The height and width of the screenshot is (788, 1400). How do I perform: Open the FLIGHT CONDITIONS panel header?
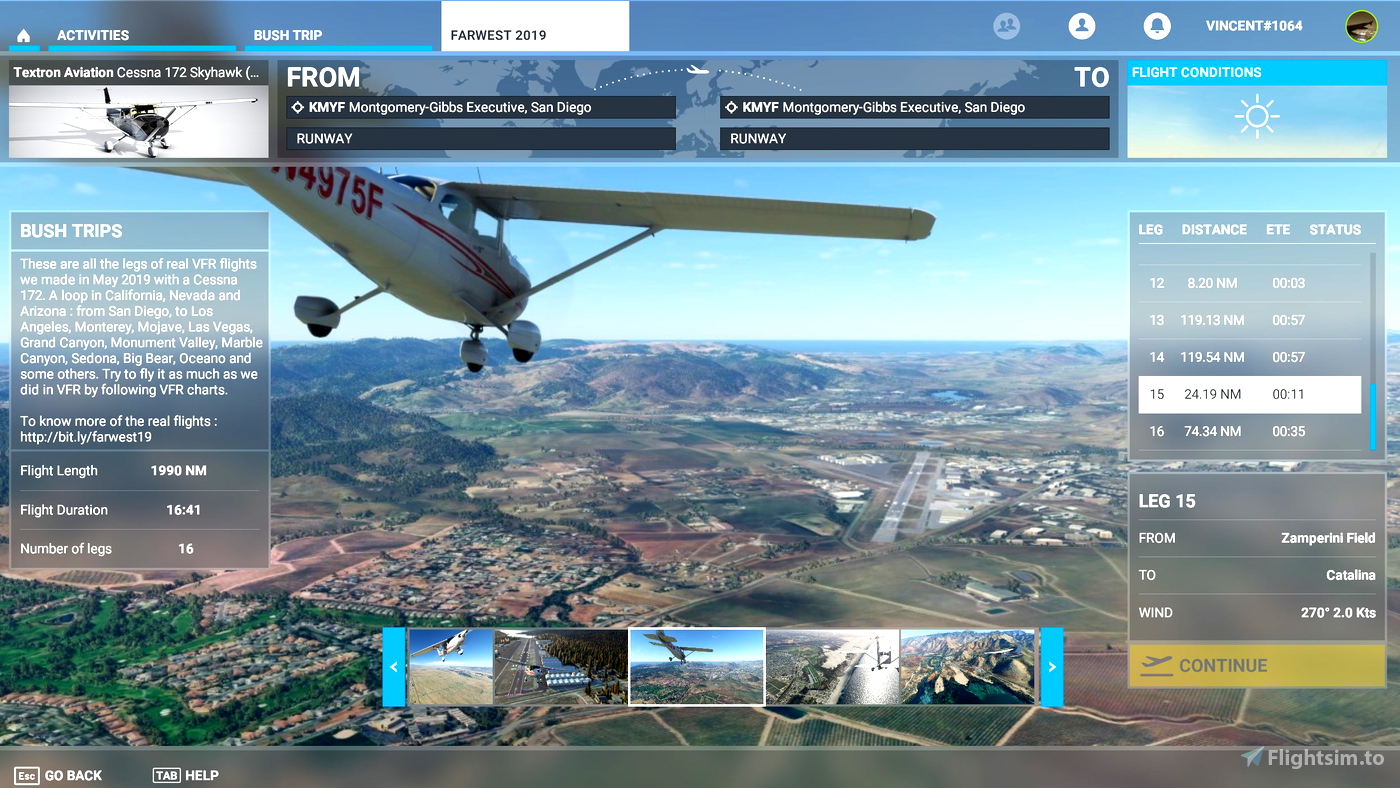[x=1257, y=72]
